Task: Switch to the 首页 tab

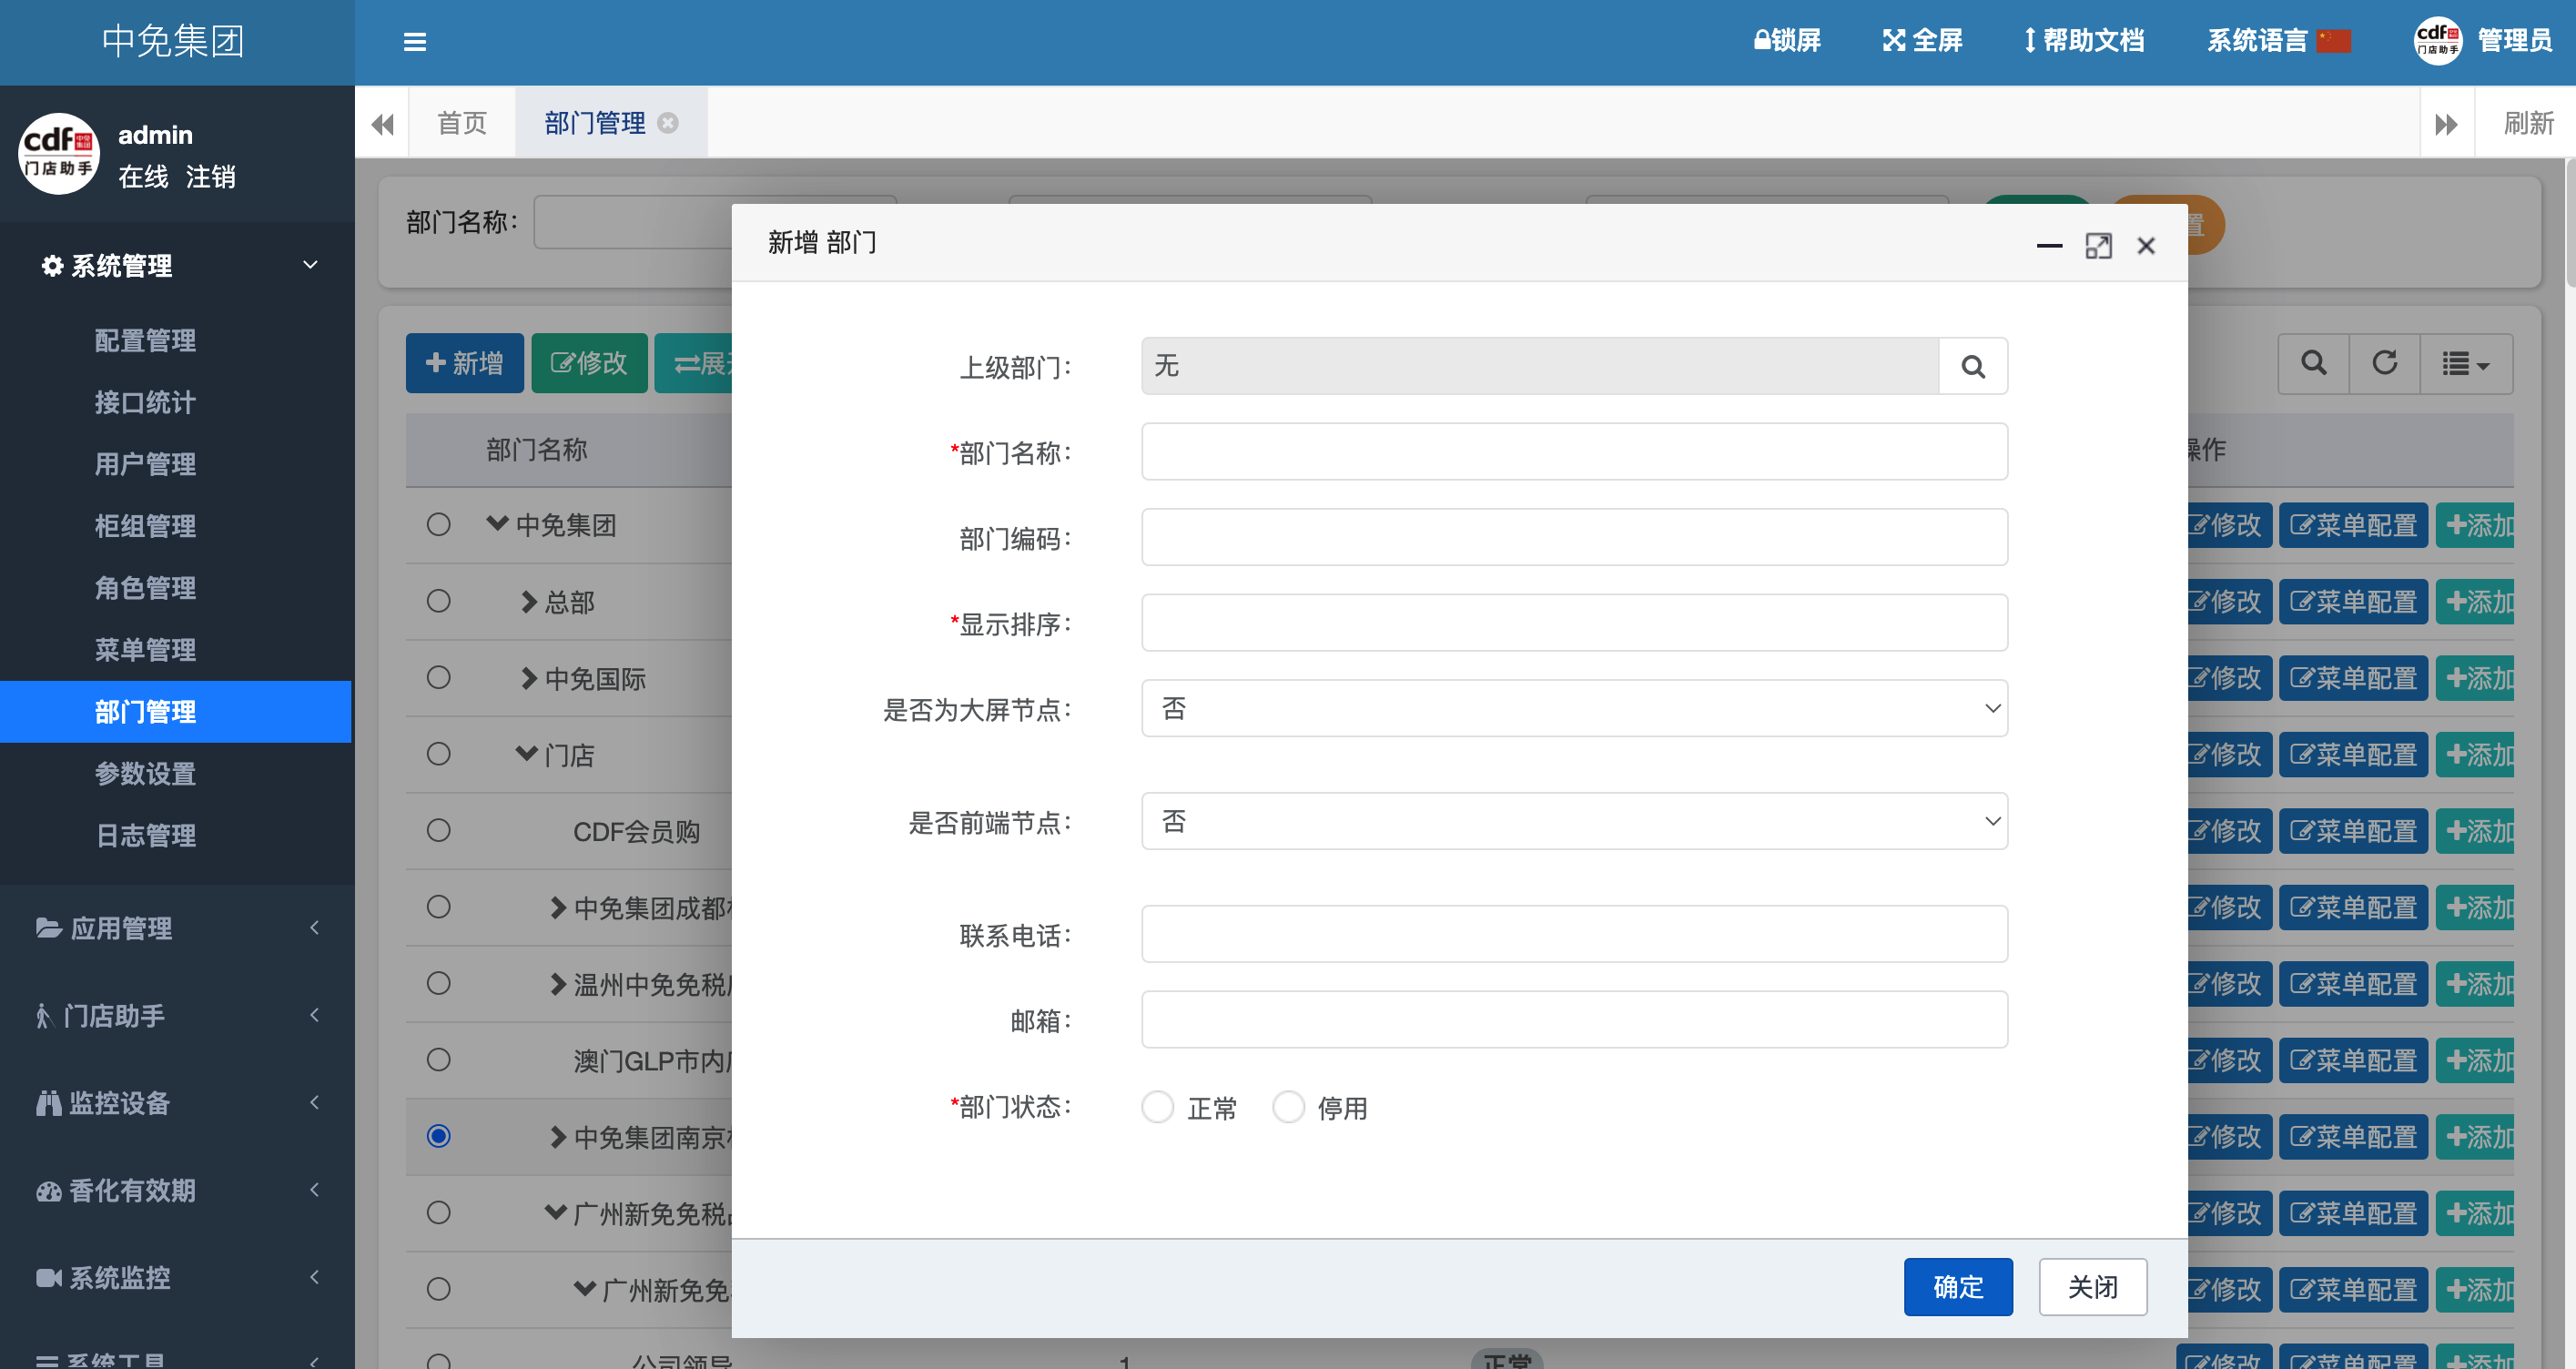Action: pyautogui.click(x=462, y=123)
